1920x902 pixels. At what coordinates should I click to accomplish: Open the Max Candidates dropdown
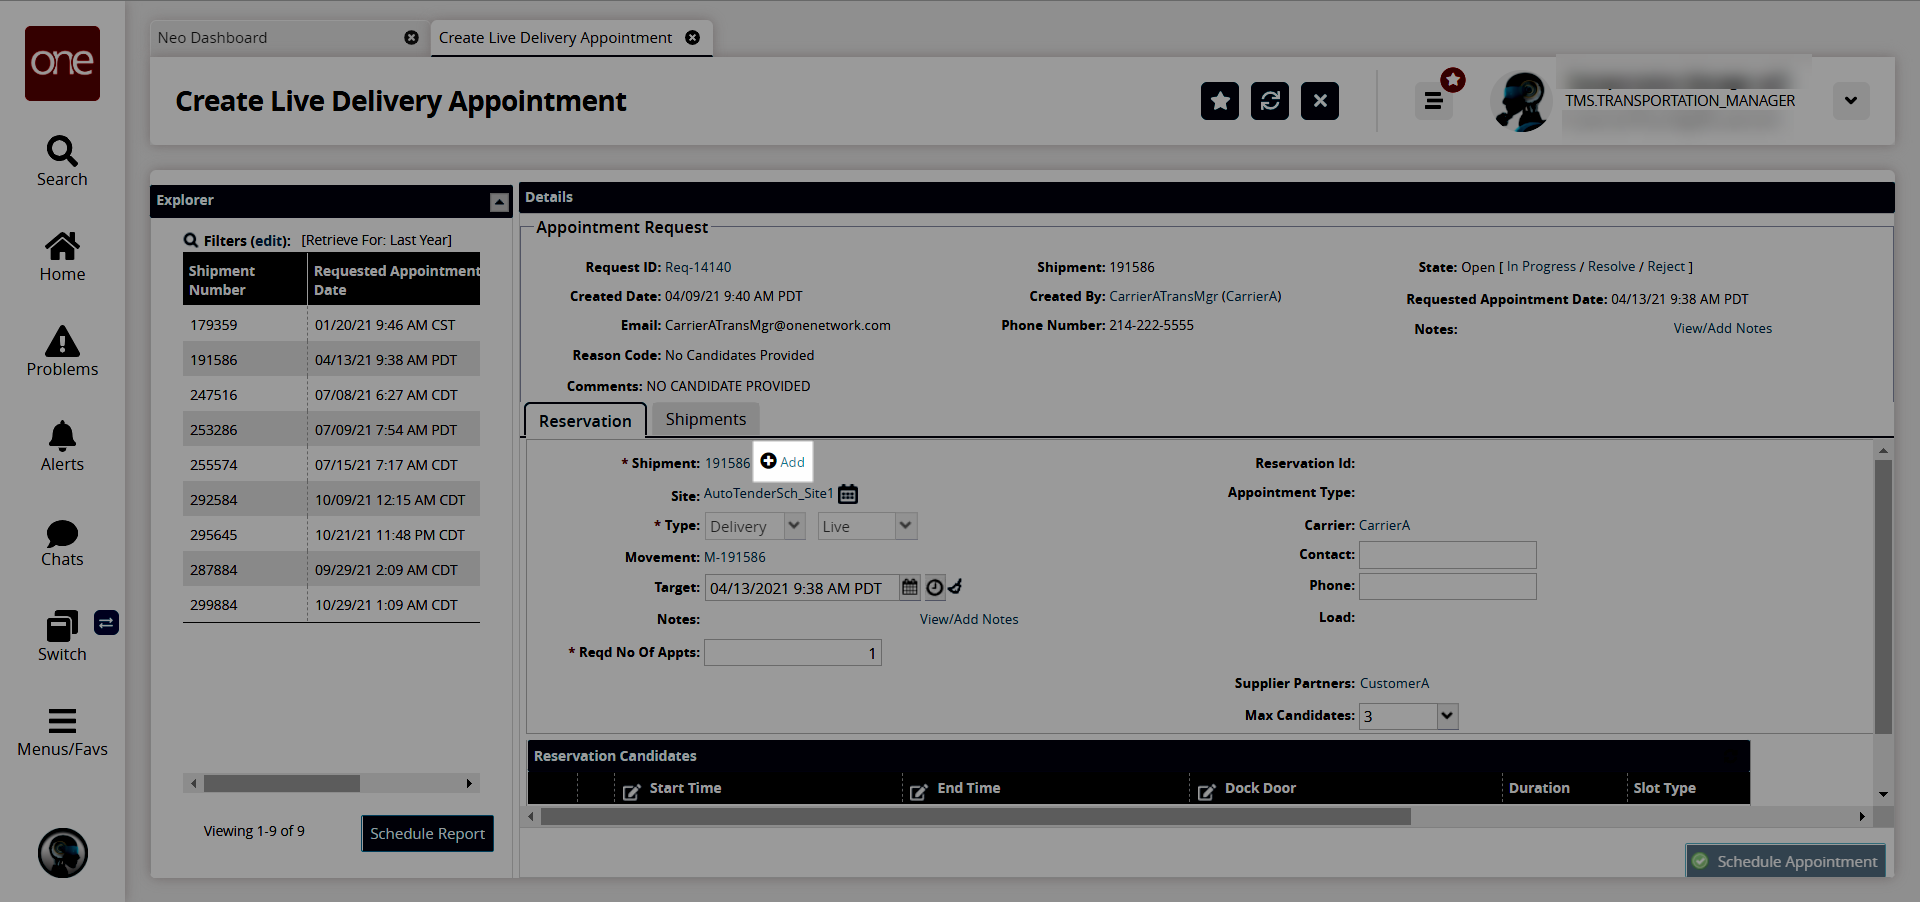pos(1446,716)
